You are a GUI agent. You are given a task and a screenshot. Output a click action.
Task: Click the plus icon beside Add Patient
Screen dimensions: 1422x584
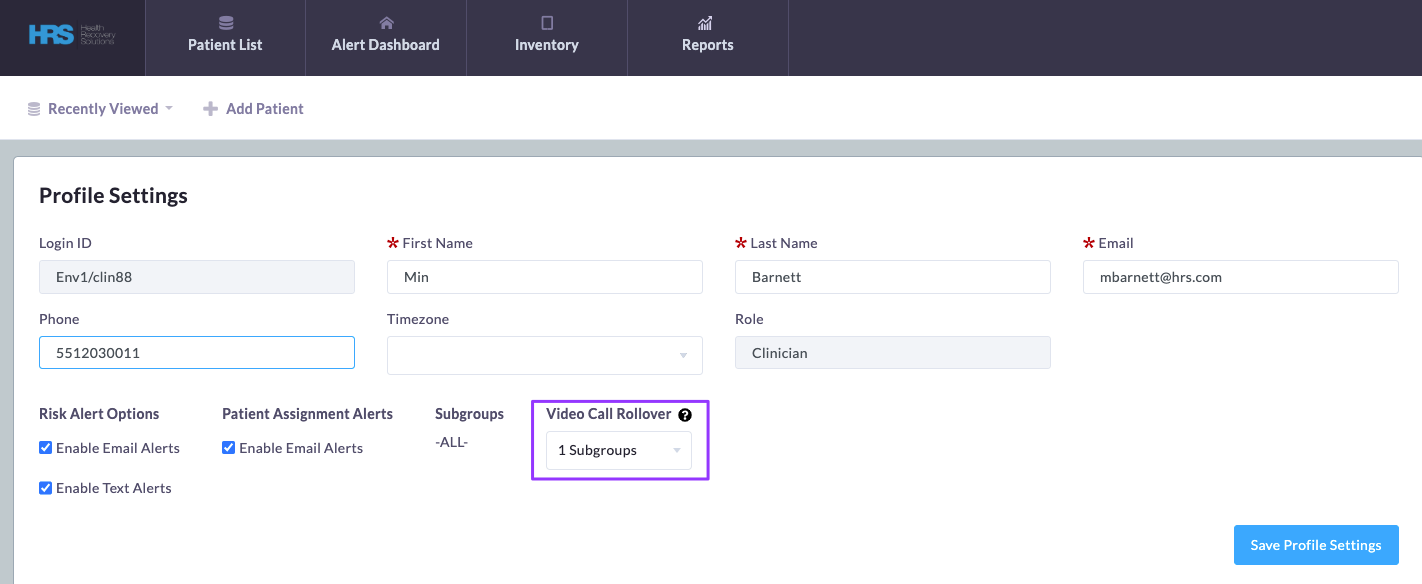click(210, 109)
